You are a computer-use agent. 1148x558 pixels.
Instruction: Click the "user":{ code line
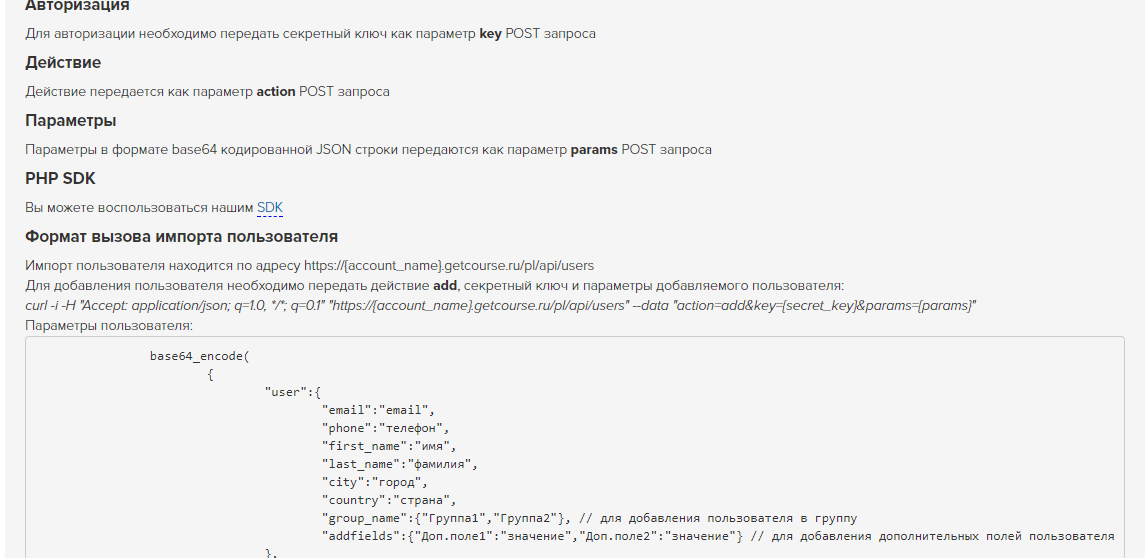(x=293, y=393)
